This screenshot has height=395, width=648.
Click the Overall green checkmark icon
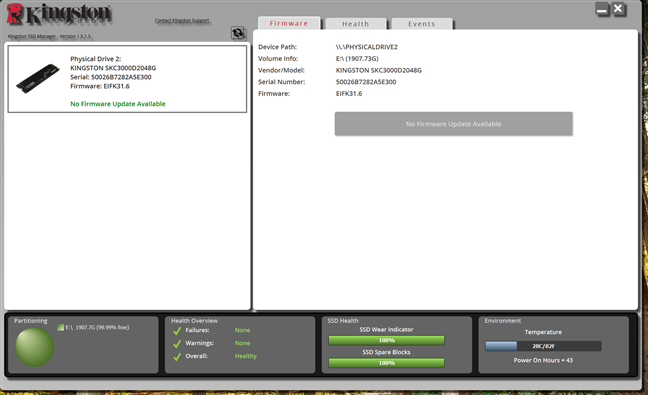[177, 356]
